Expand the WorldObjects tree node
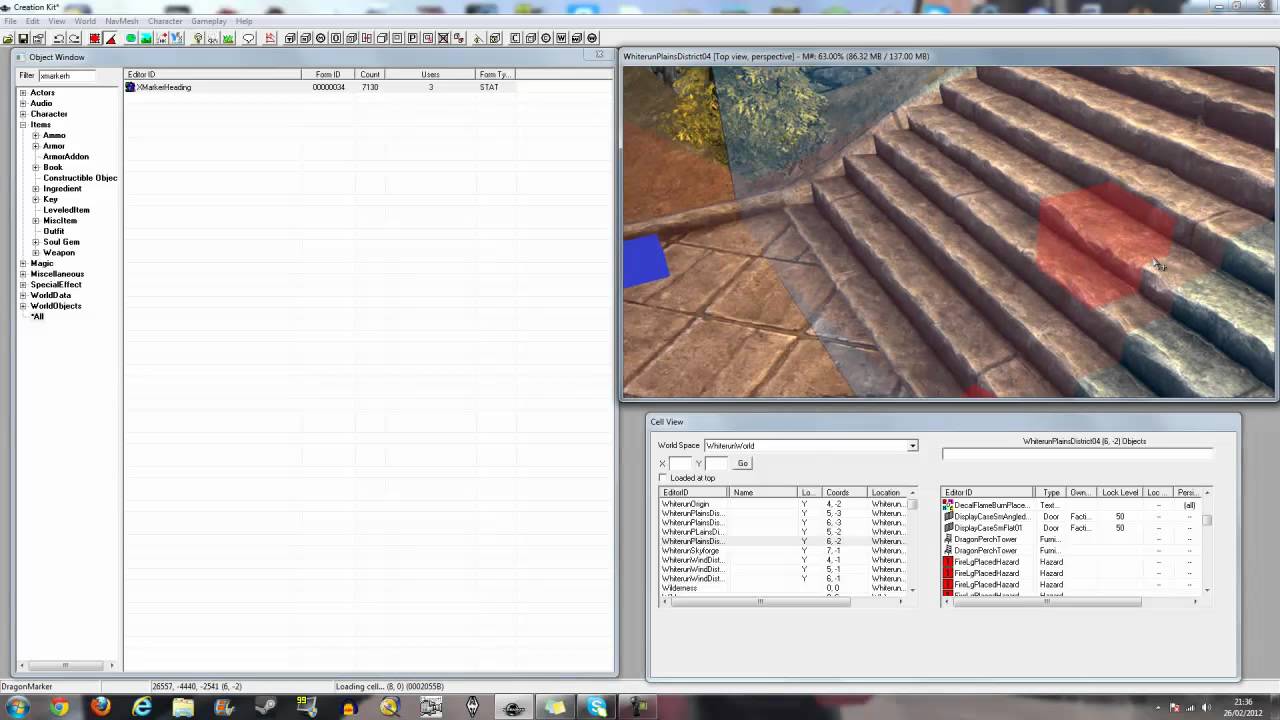Viewport: 1280px width, 720px height. [23, 306]
